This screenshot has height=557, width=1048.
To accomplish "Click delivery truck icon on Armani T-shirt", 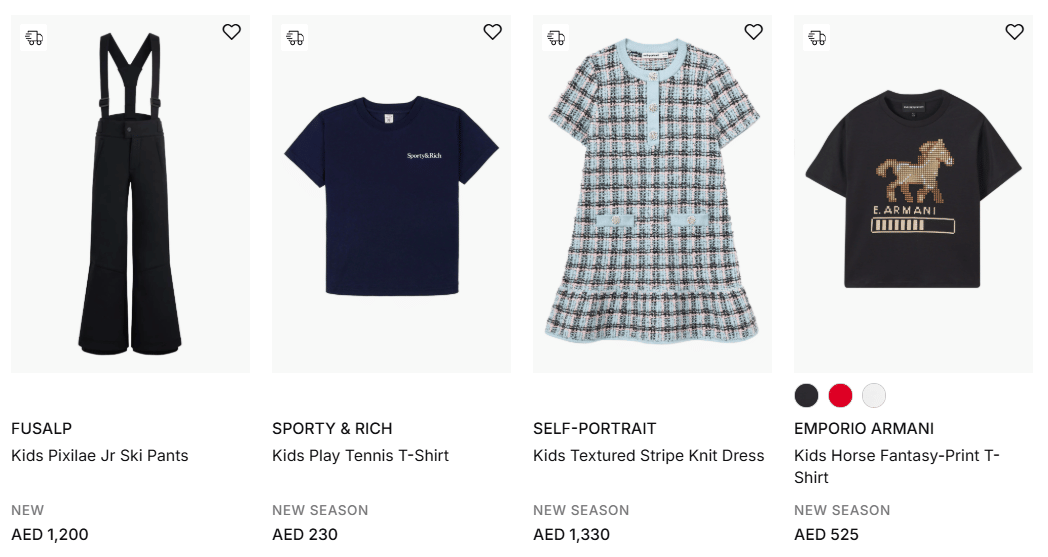I will point(817,38).
